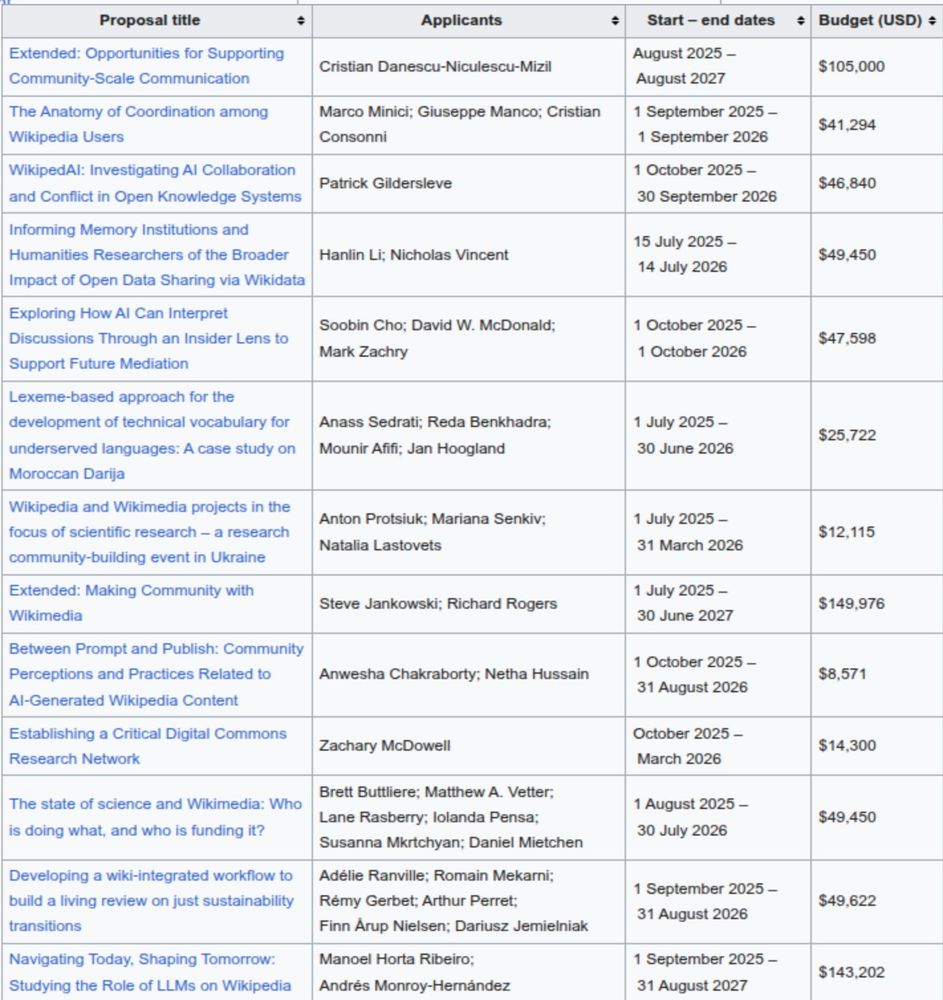This screenshot has height=1000, width=943.
Task: Select applicant cell Soobin Cho; David W. McDonald
Action: pyautogui.click(x=469, y=339)
